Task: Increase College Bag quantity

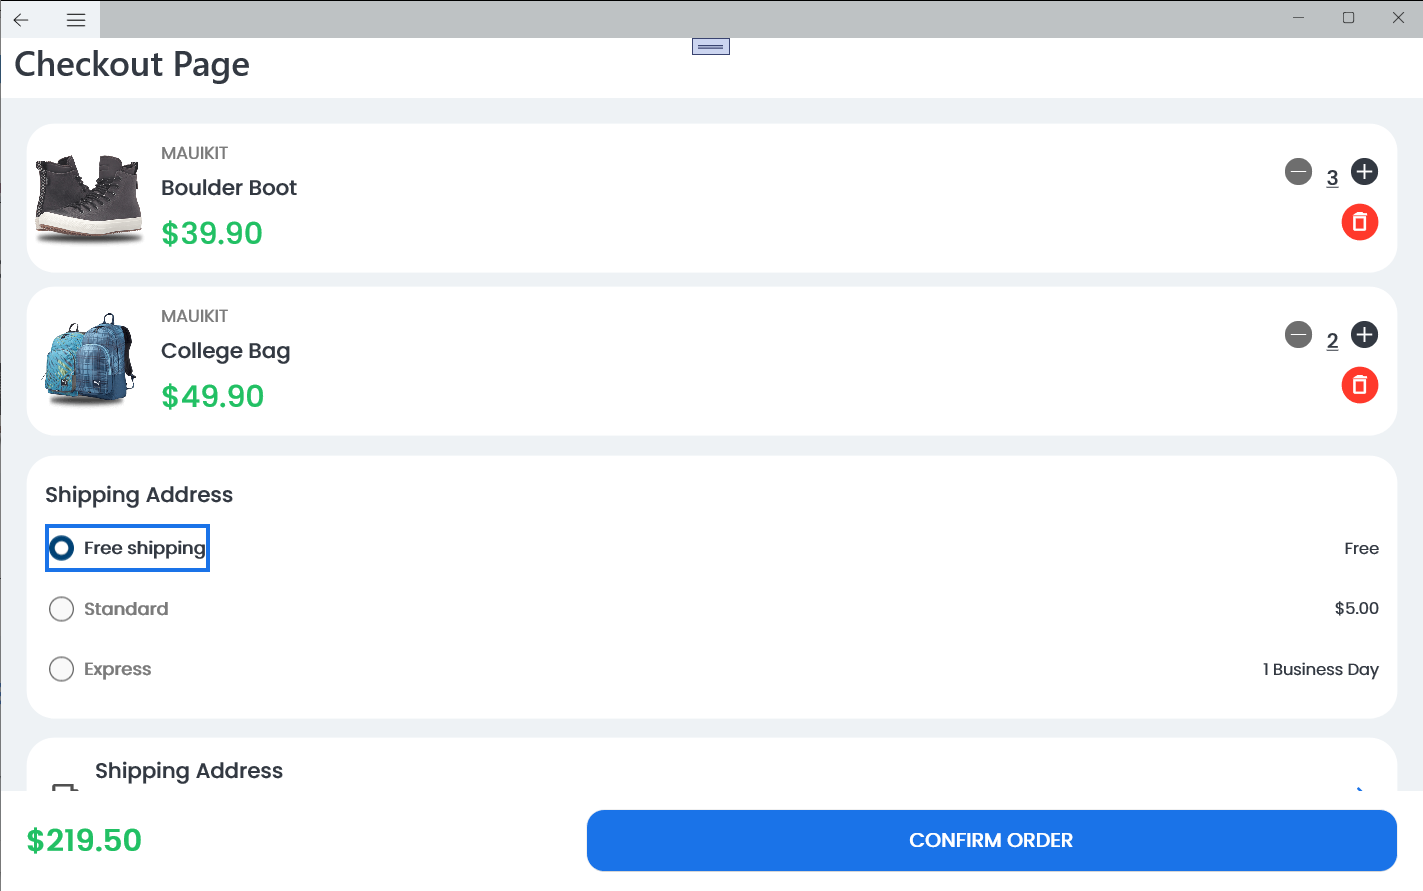Action: pos(1364,335)
